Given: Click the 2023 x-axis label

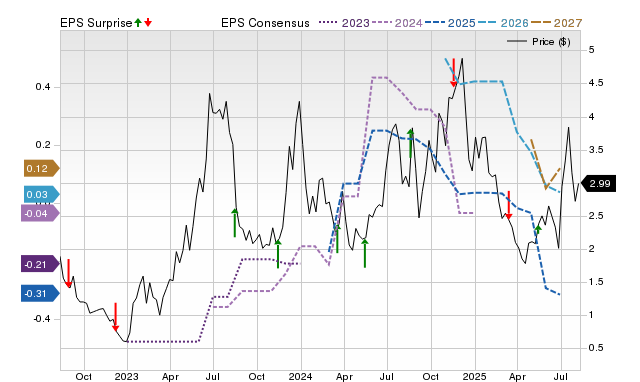Looking at the screenshot, I should tap(127, 376).
